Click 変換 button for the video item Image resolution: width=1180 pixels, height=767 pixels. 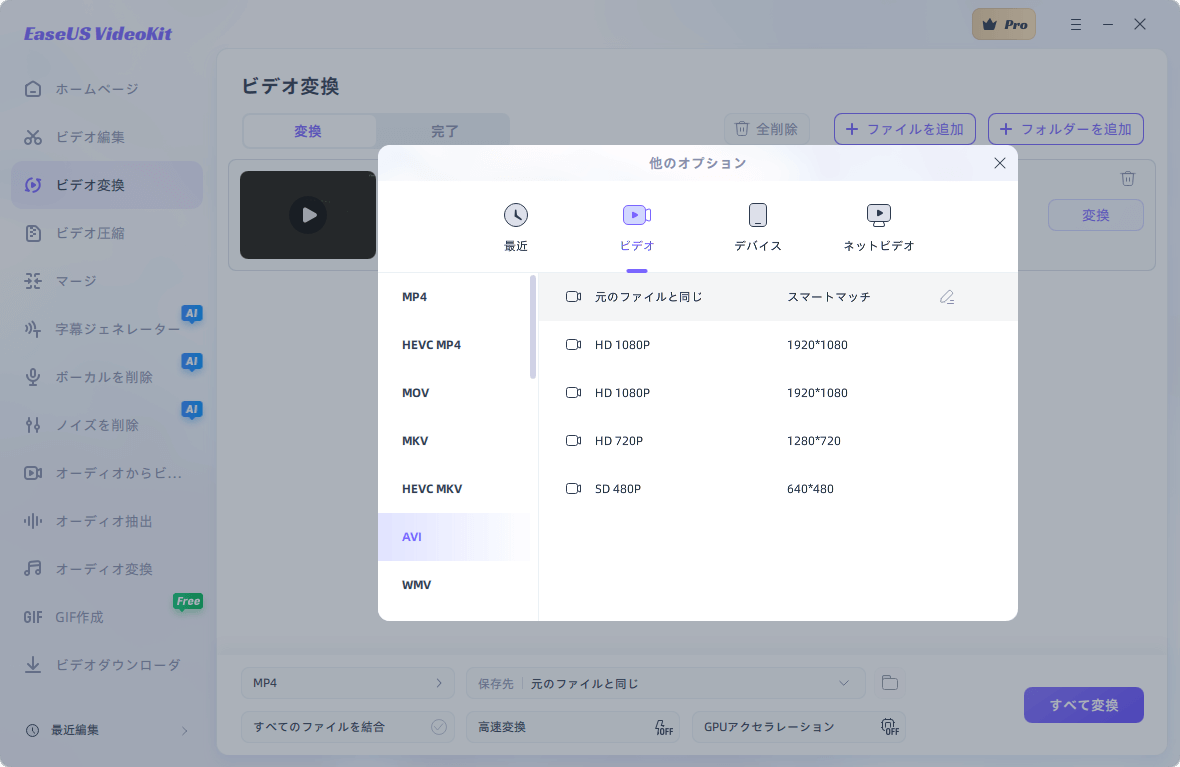click(1096, 215)
